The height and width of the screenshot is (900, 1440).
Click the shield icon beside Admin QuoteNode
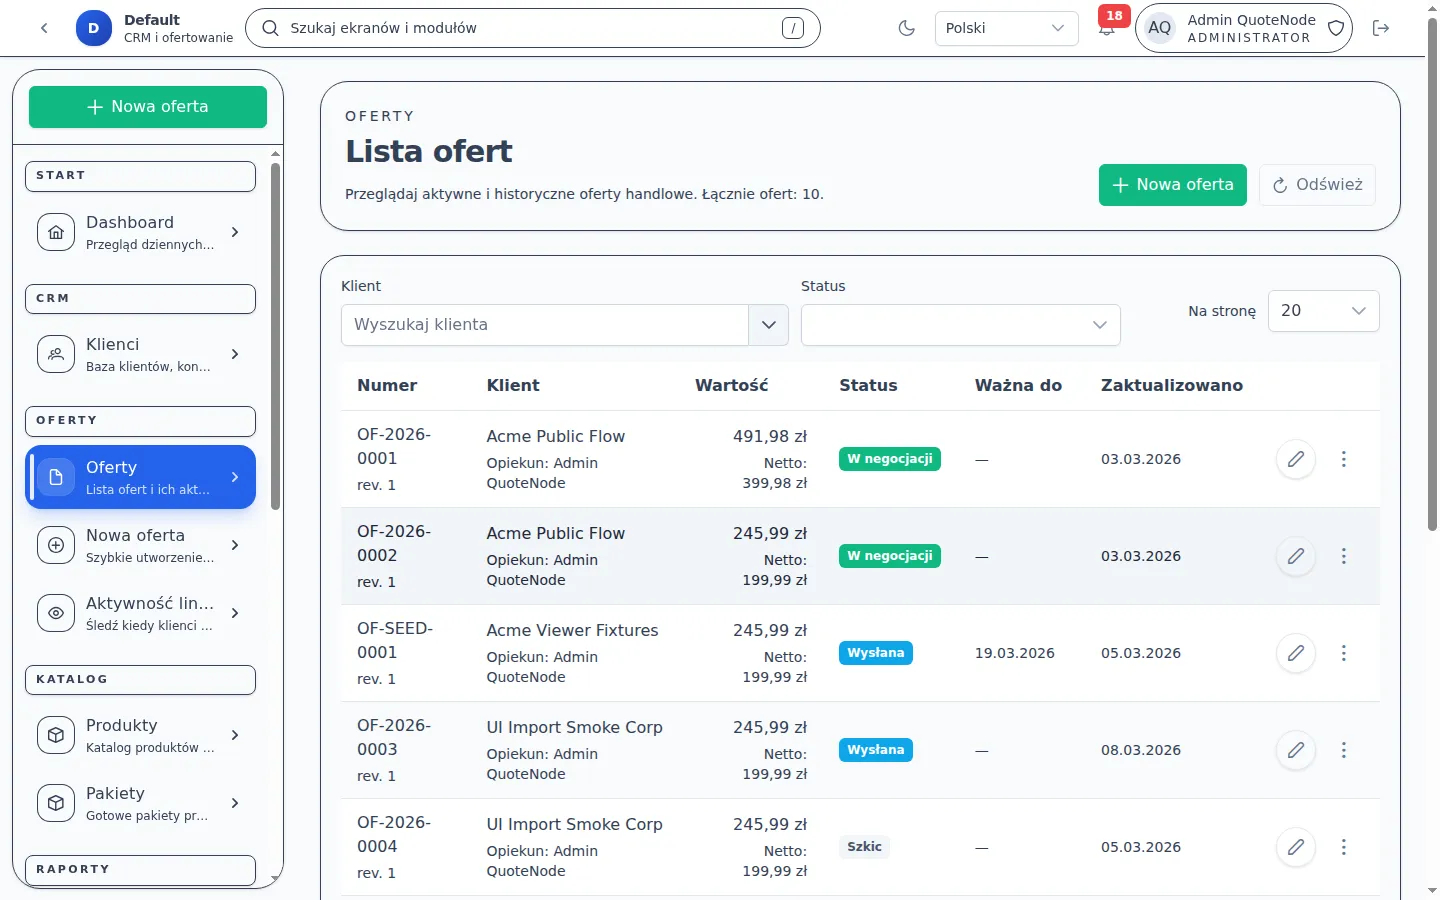pos(1336,28)
